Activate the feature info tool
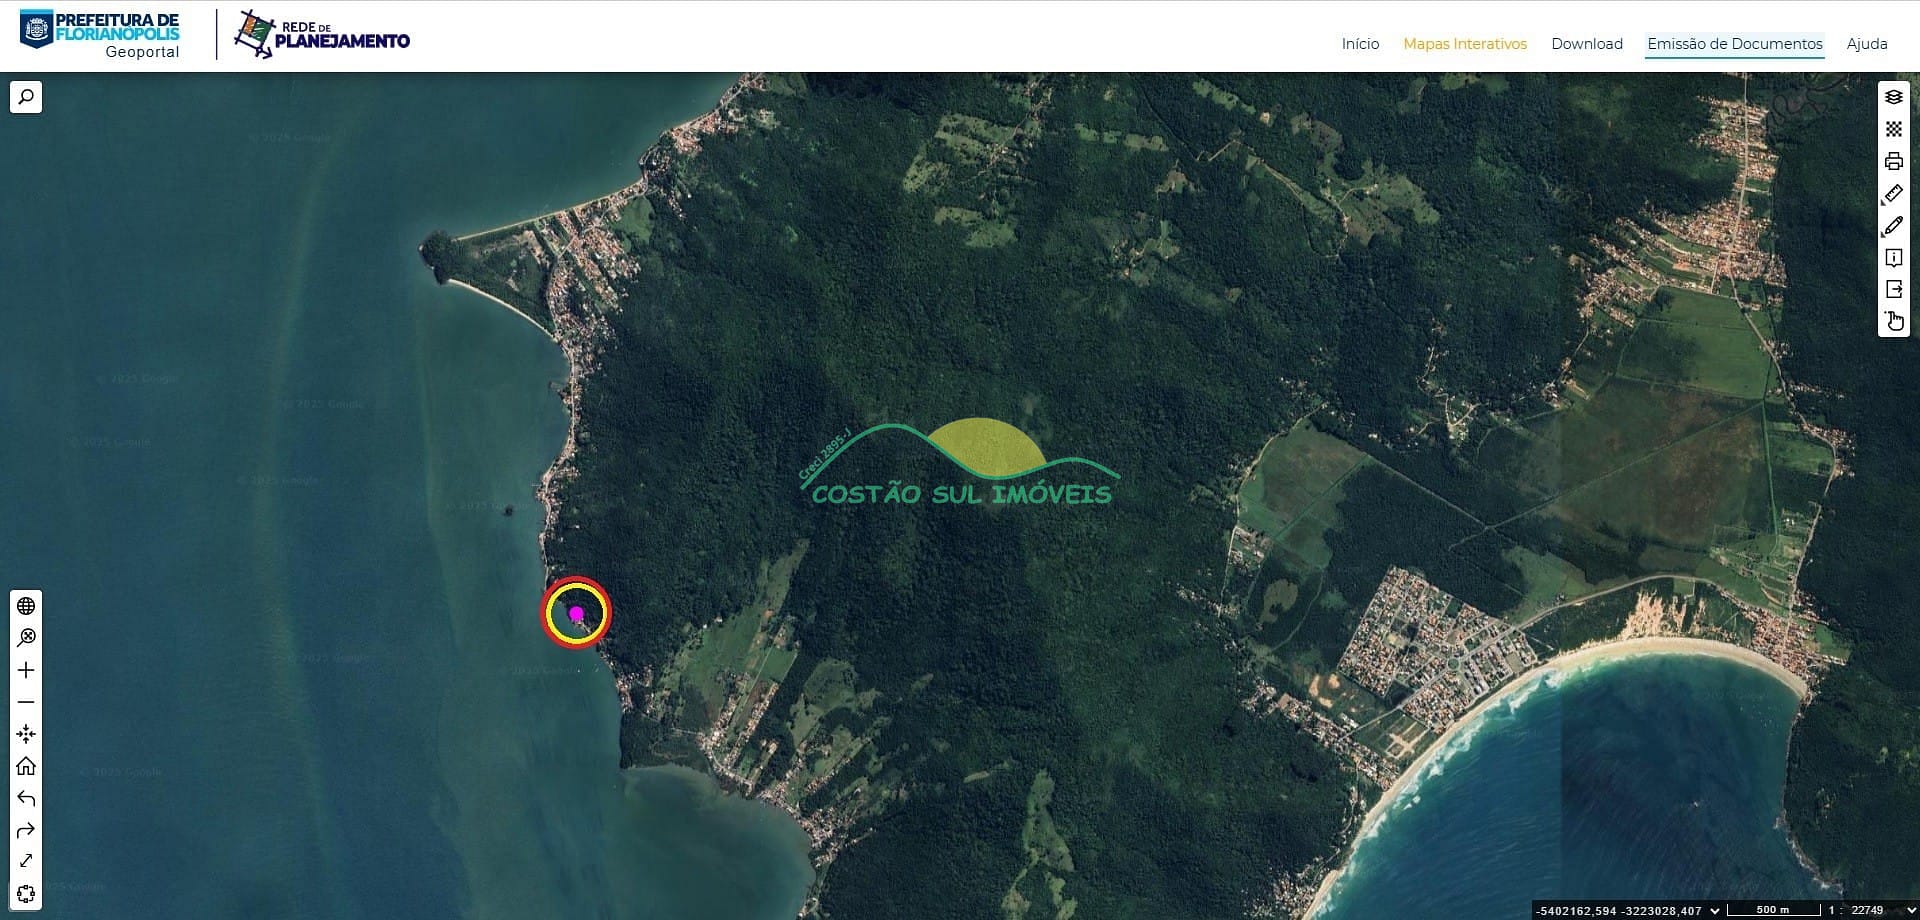This screenshot has width=1920, height=920. [1893, 258]
